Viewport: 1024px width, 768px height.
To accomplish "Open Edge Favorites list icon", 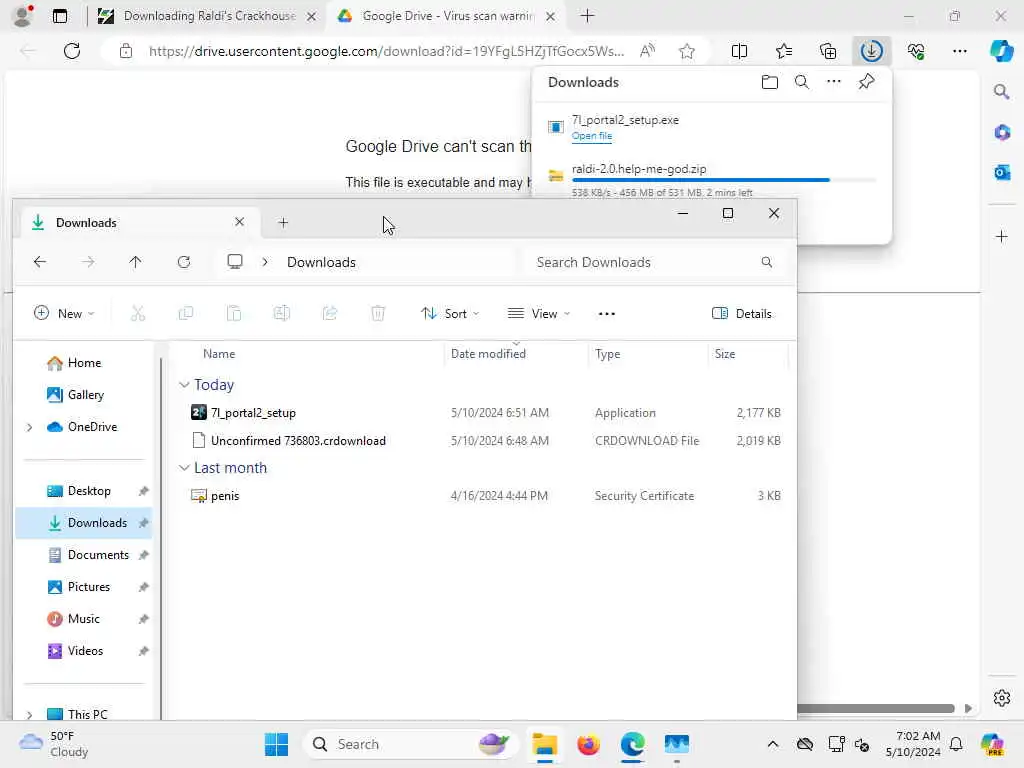I will (784, 51).
